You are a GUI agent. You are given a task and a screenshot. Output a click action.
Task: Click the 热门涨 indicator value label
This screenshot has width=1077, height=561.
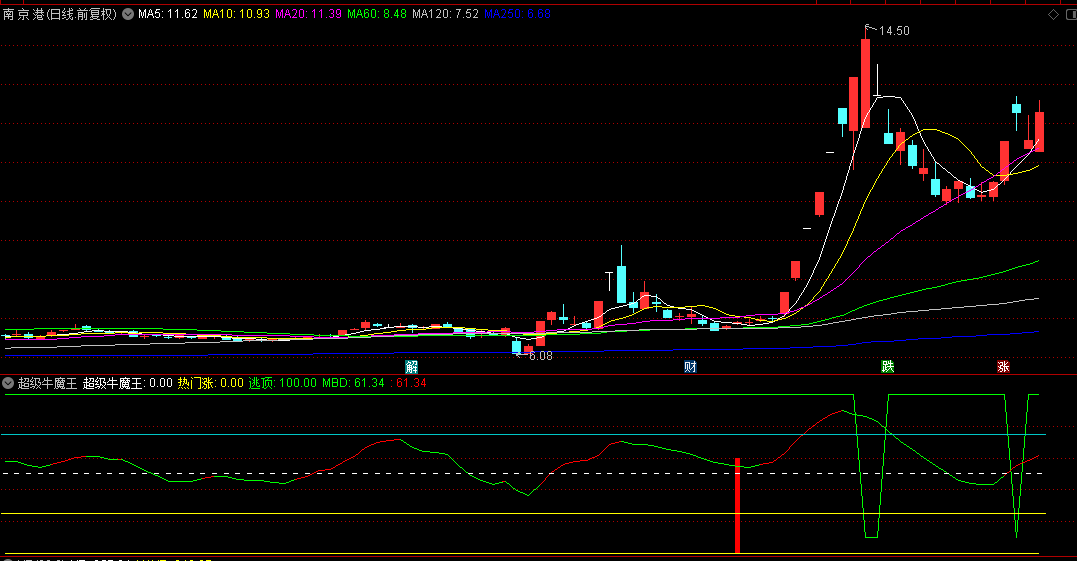tap(210, 383)
